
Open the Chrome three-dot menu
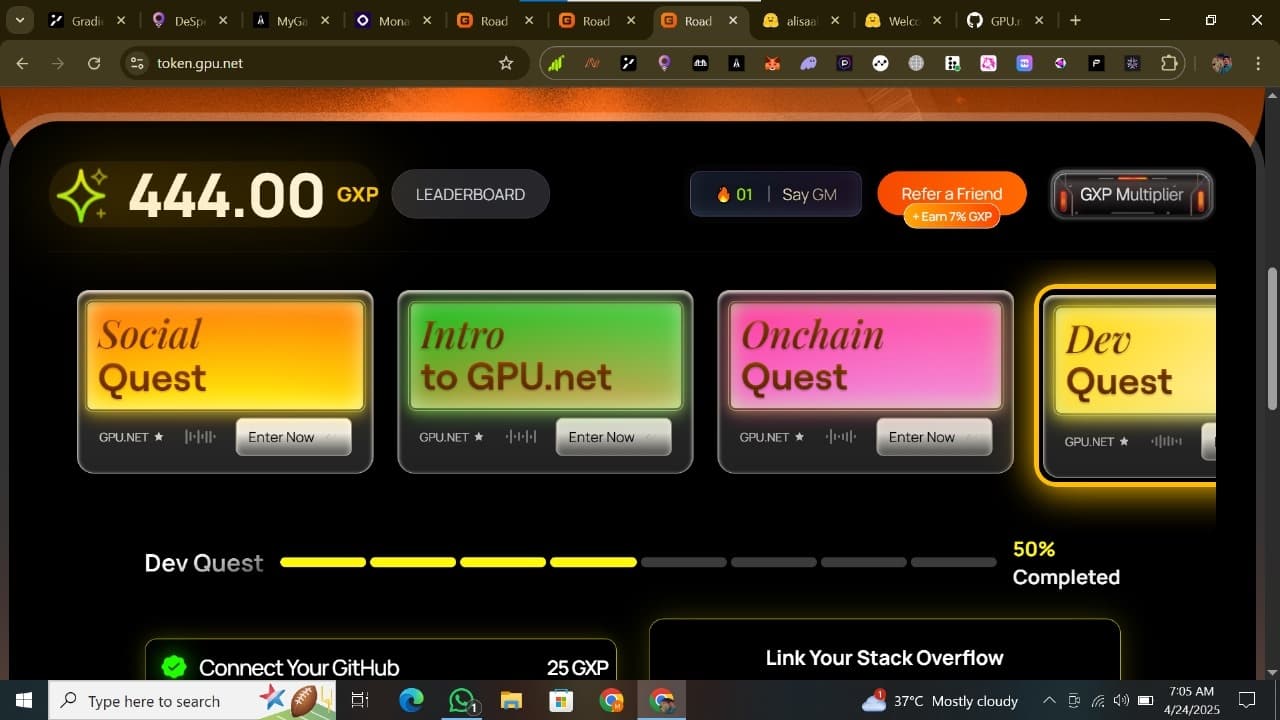1258,63
